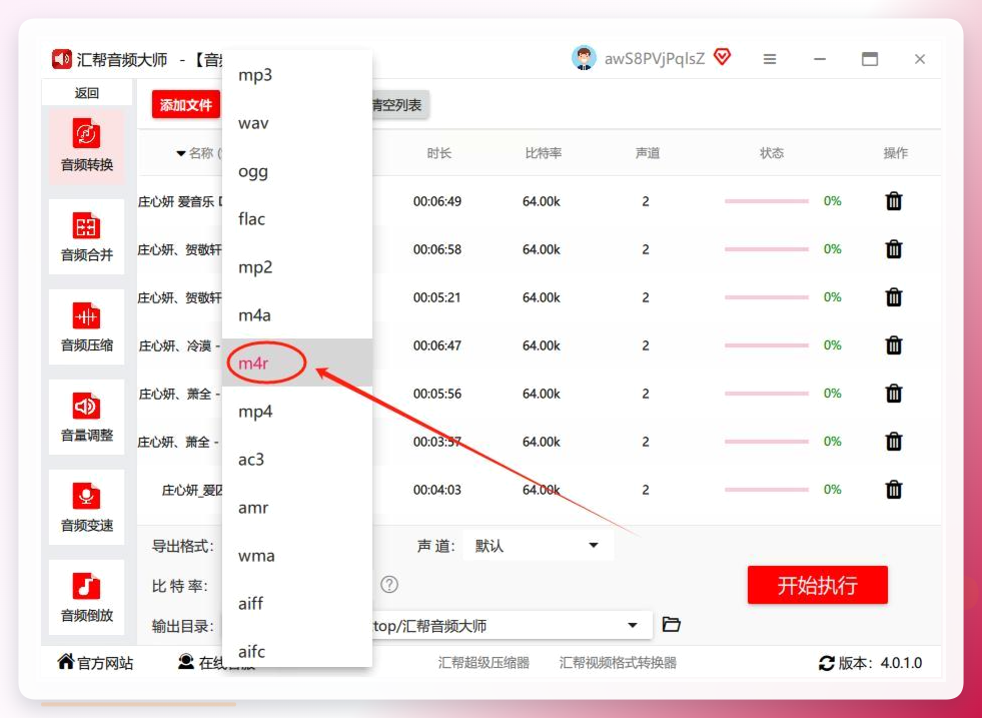Choose mp2 in the format dropdown
982x718 pixels.
297,267
